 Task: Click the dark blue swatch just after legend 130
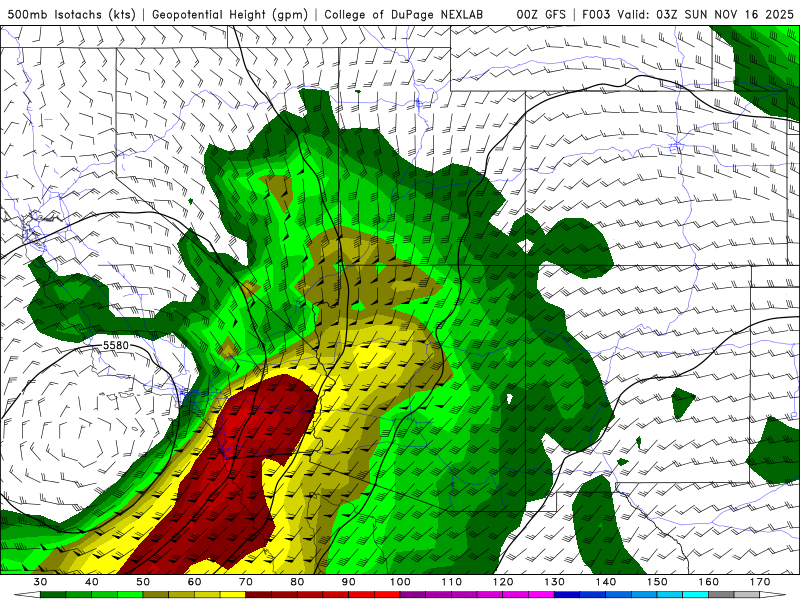pos(567,595)
